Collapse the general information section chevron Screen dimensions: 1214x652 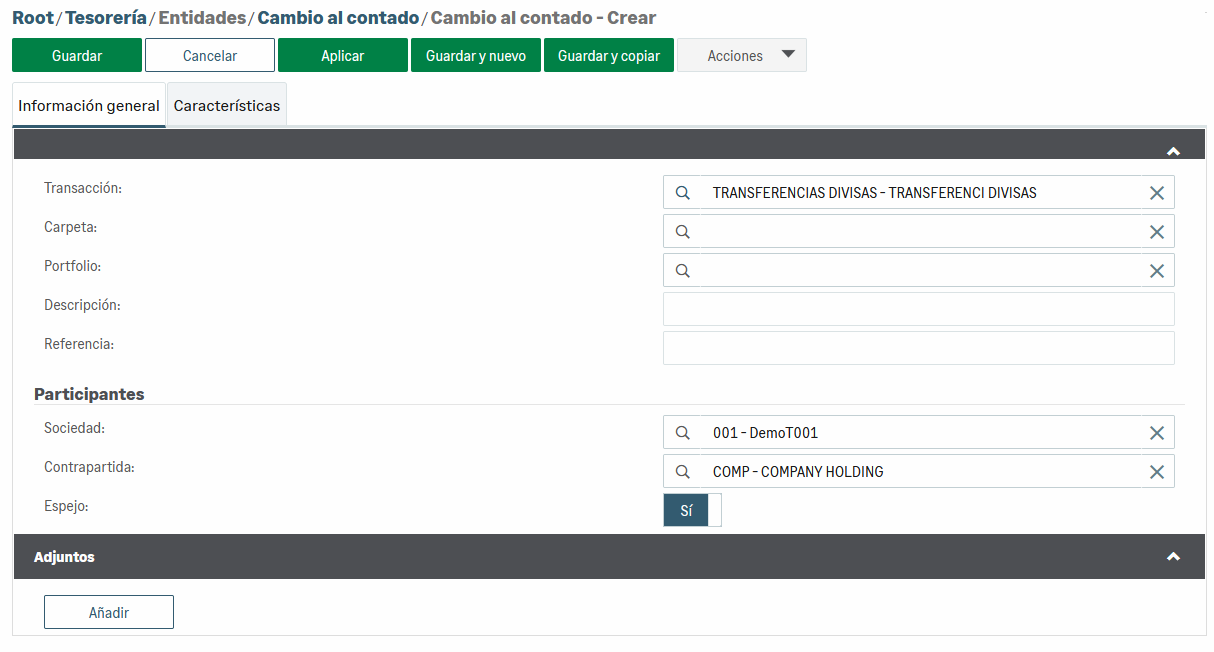tap(1173, 151)
